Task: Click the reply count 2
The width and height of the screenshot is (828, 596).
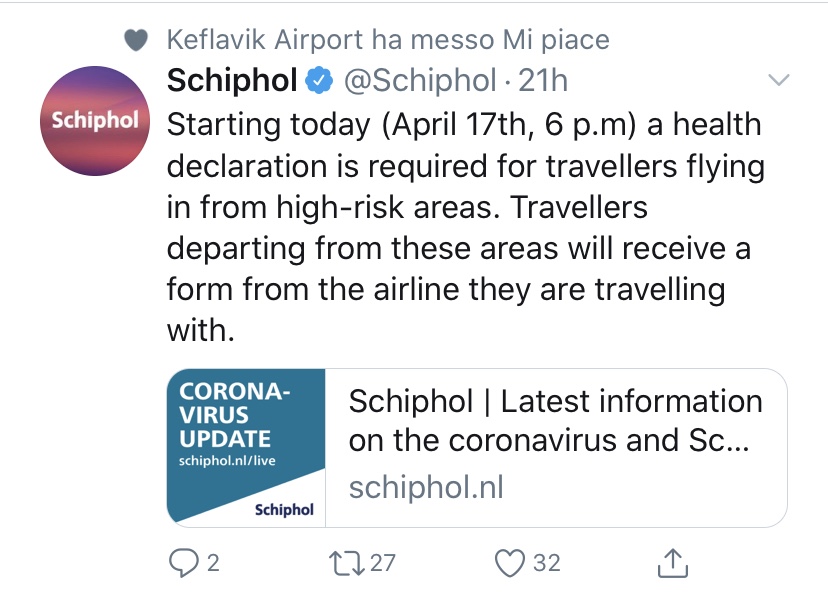Action: pos(212,563)
